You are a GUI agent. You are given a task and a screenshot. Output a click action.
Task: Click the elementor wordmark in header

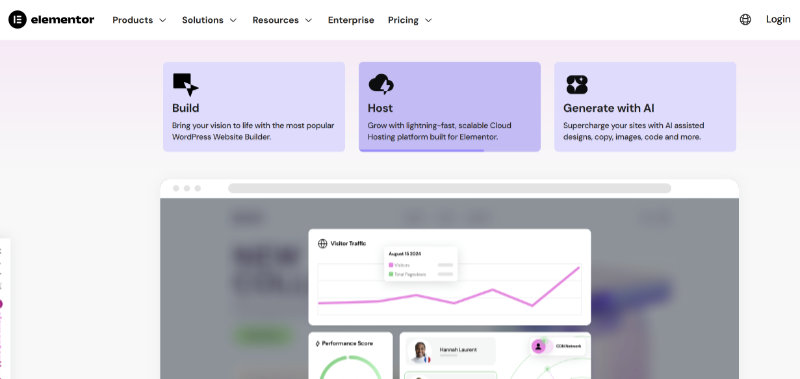tap(62, 20)
